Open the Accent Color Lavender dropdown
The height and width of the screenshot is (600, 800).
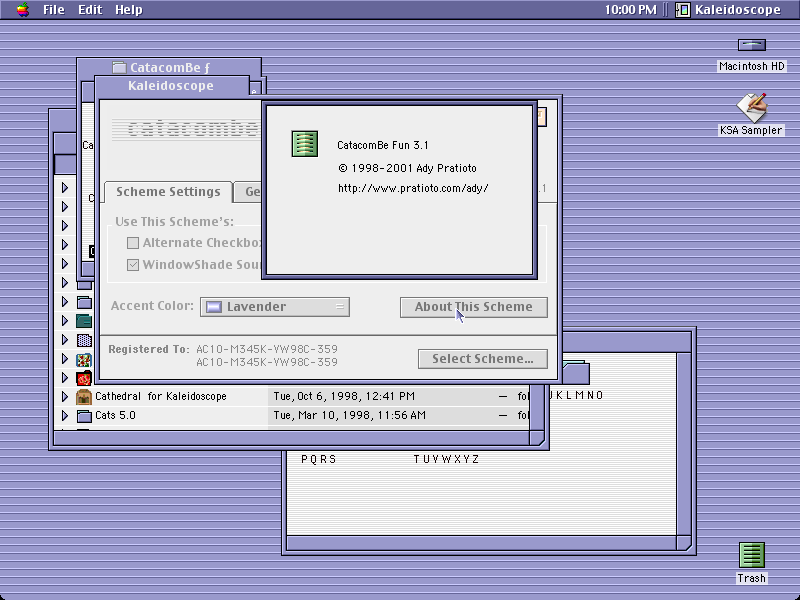click(x=274, y=307)
